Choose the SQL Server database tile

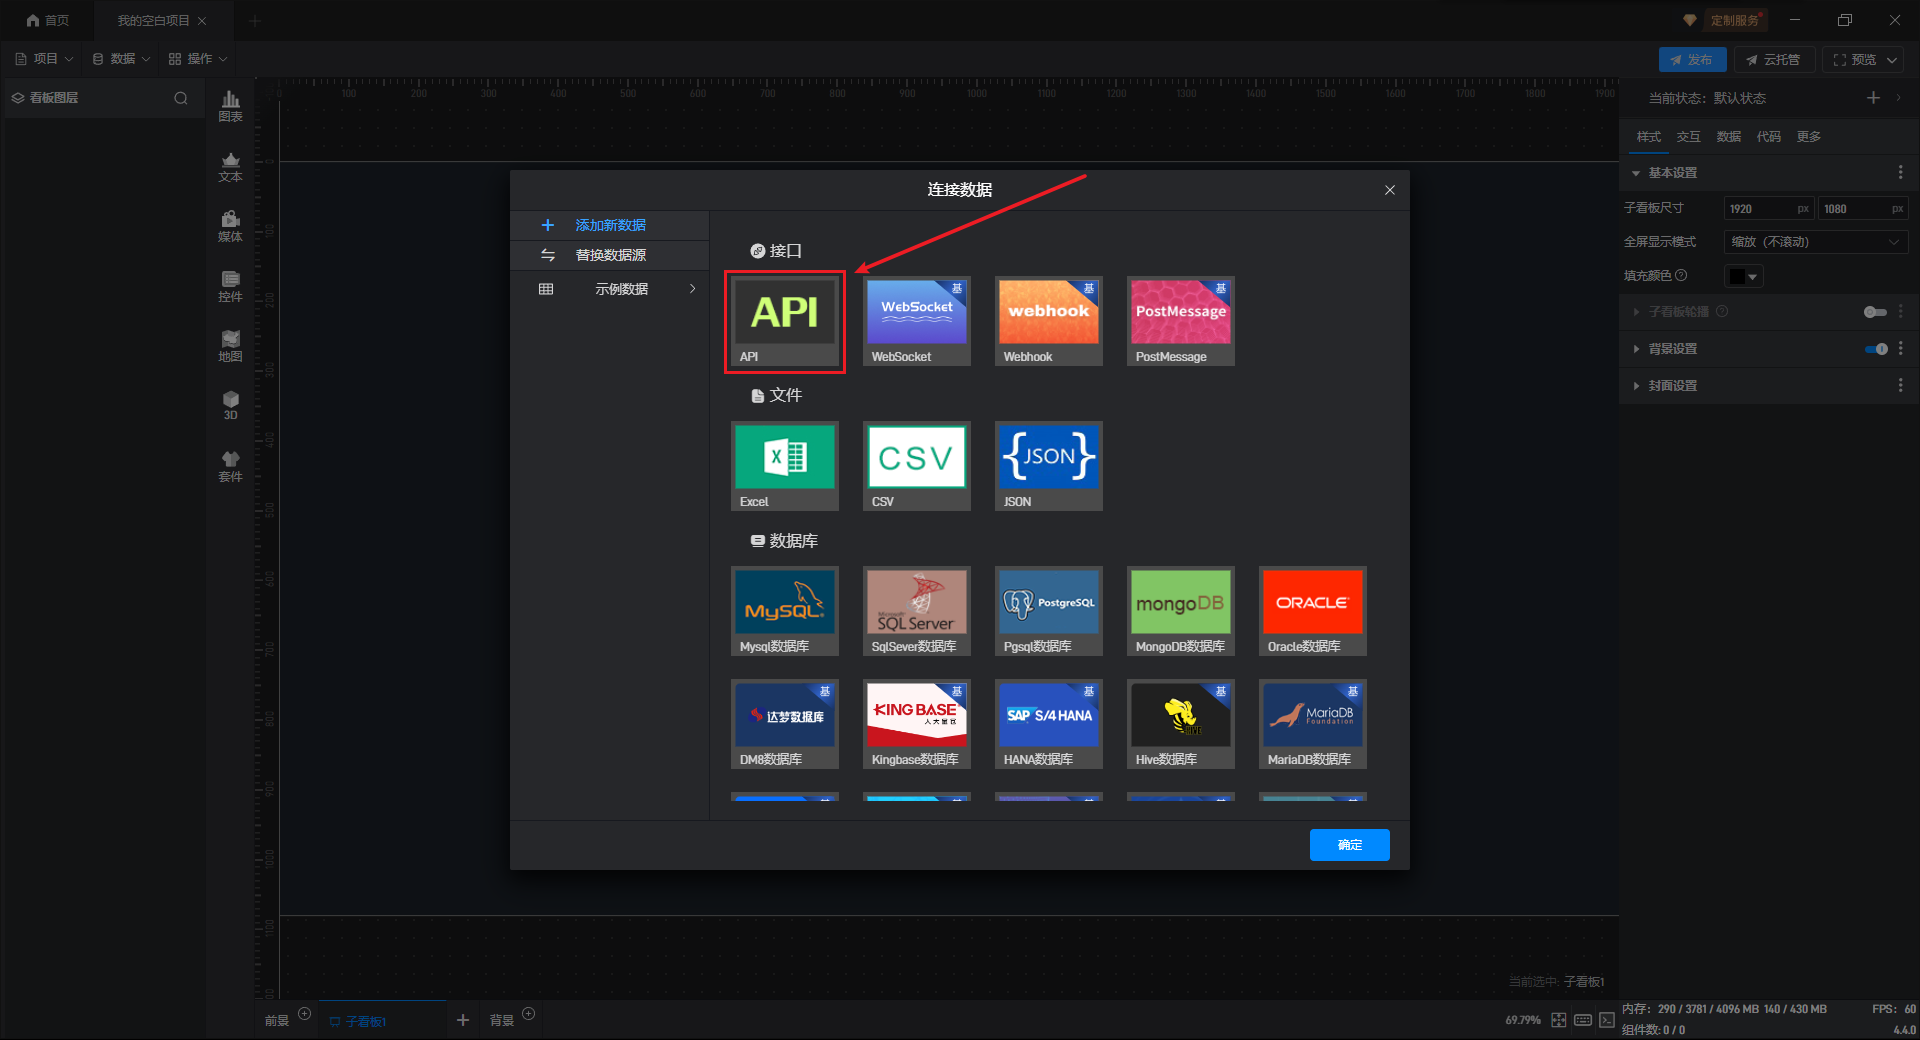(x=917, y=611)
